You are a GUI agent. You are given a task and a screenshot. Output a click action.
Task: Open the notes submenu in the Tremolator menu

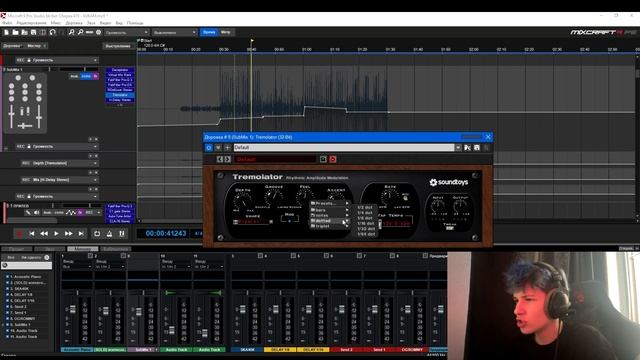click(x=329, y=215)
